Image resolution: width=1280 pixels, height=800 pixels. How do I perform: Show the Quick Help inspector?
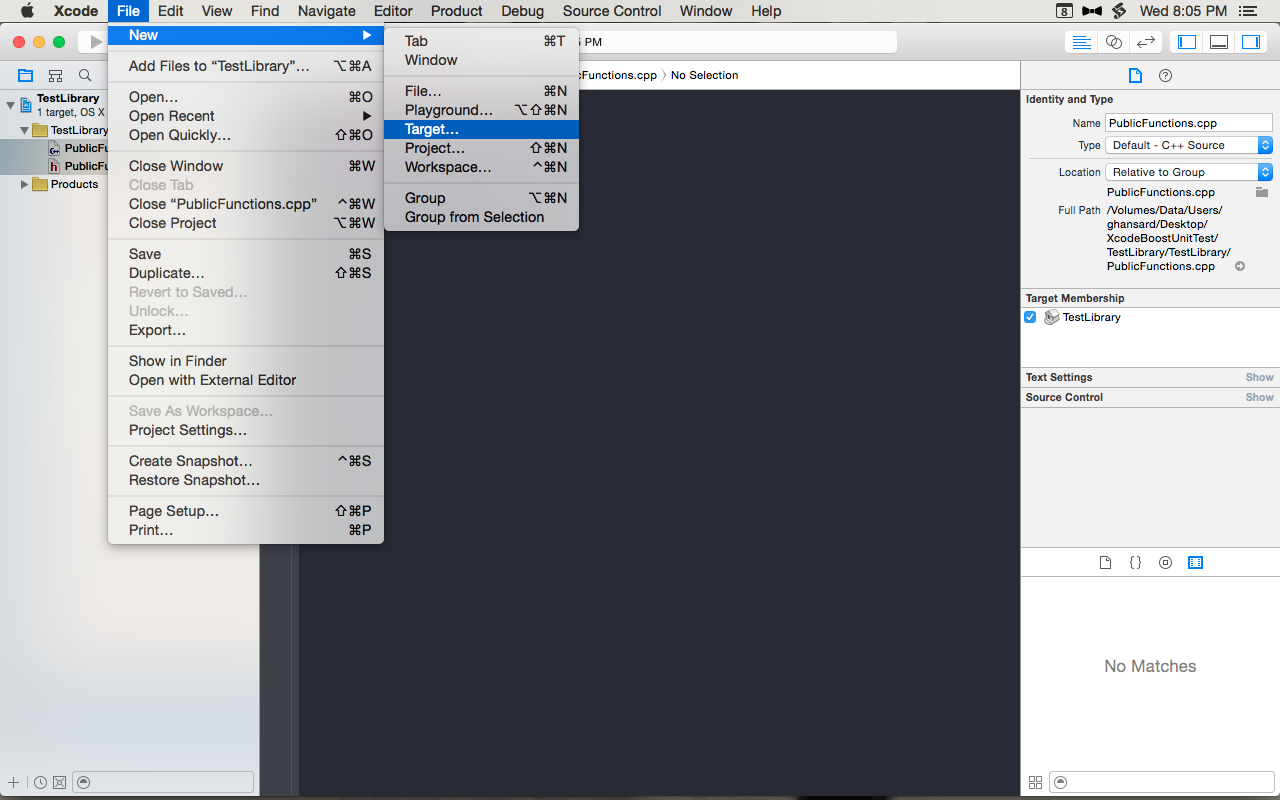click(1165, 76)
